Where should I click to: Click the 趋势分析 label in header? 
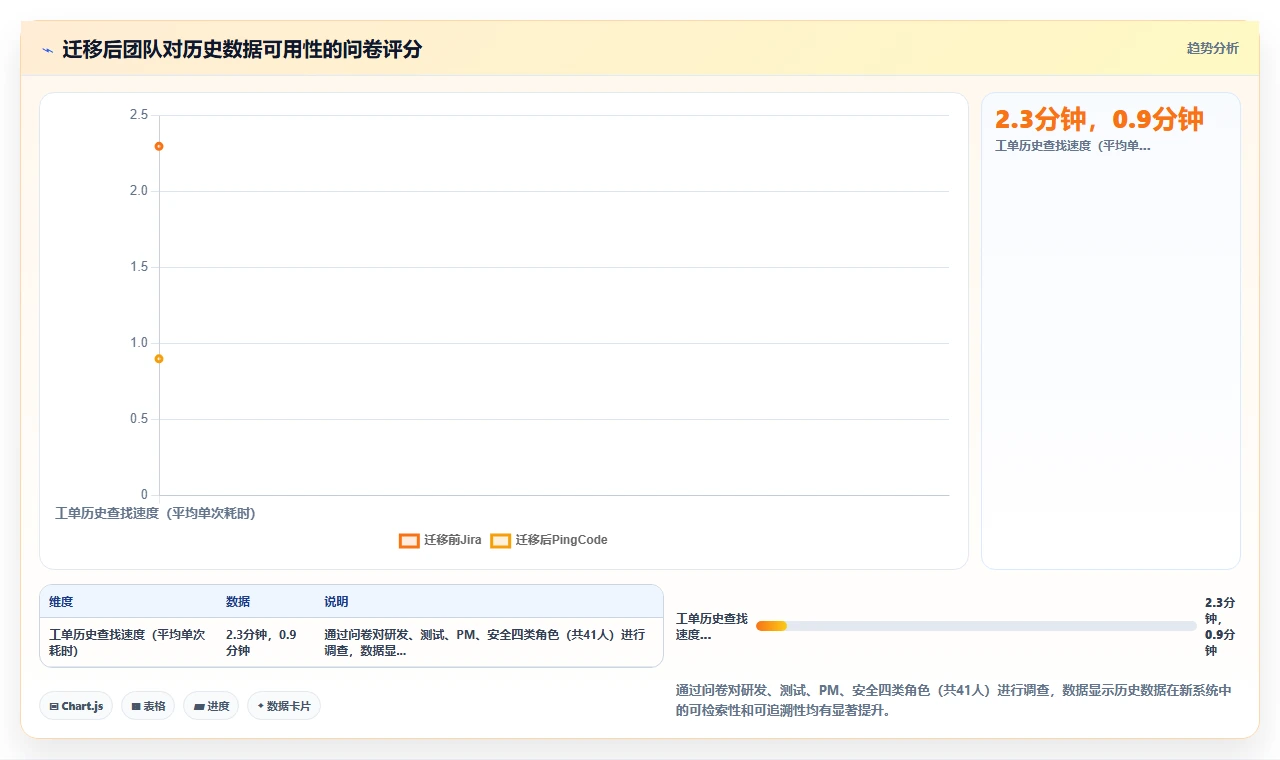click(x=1212, y=48)
